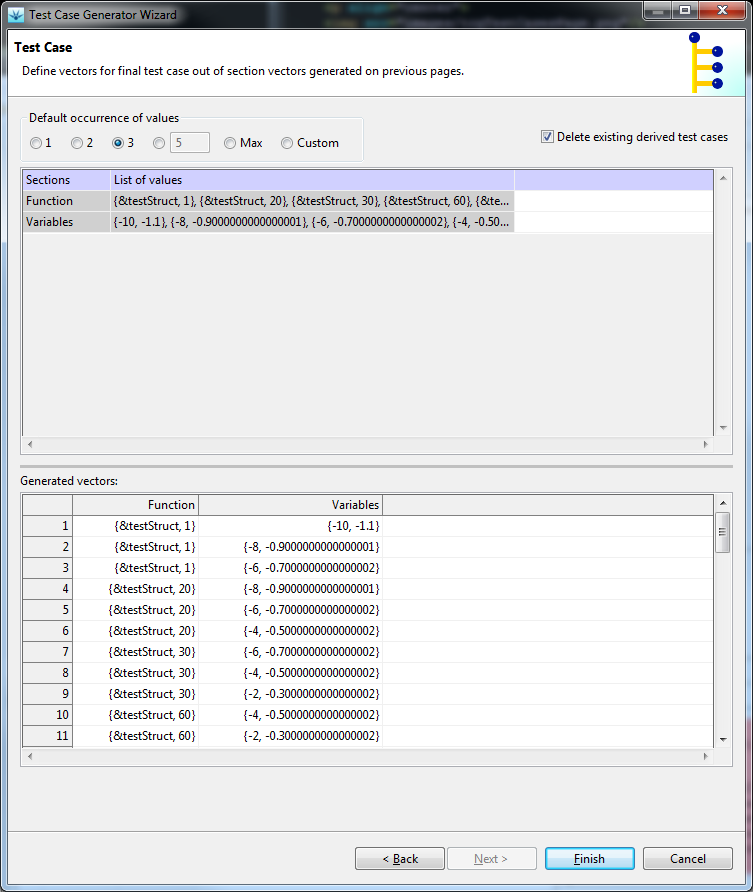The image size is (753, 892).
Task: Select occurrence radio button 2
Action: click(x=77, y=143)
